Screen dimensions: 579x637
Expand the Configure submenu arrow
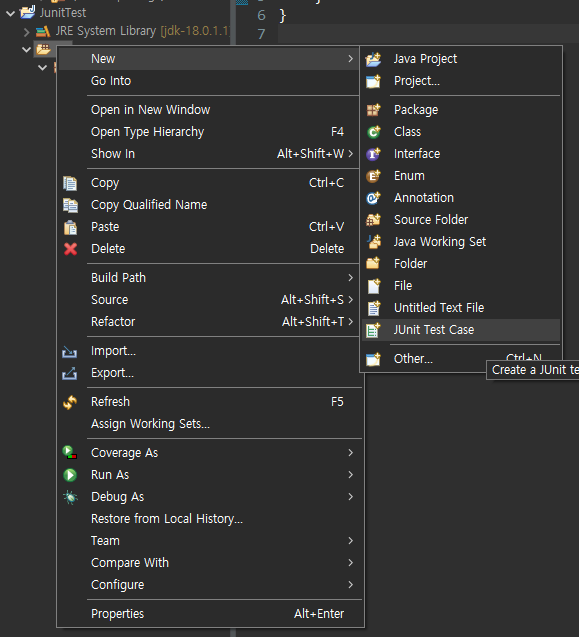pos(350,585)
